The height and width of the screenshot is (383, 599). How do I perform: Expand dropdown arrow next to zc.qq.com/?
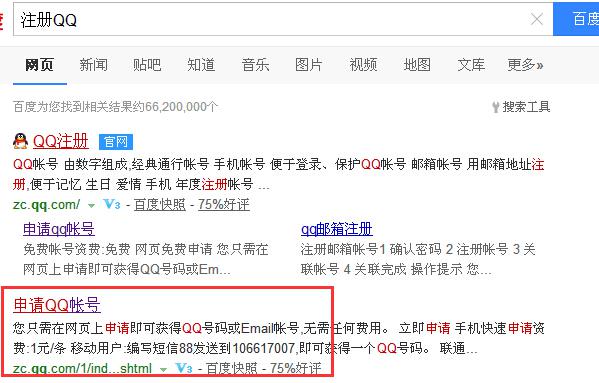coord(91,206)
